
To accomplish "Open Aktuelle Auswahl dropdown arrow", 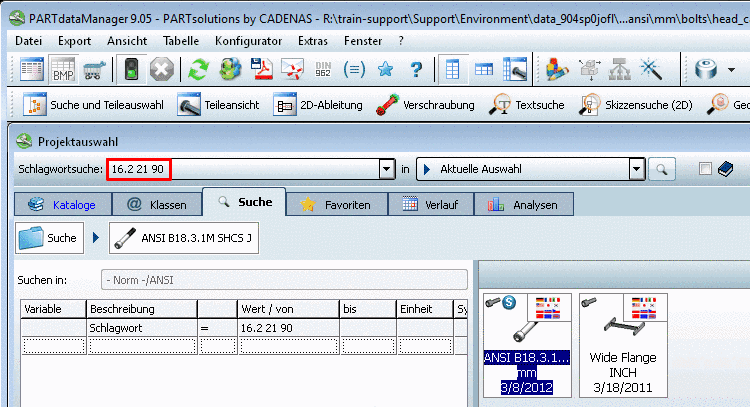I will (x=636, y=169).
